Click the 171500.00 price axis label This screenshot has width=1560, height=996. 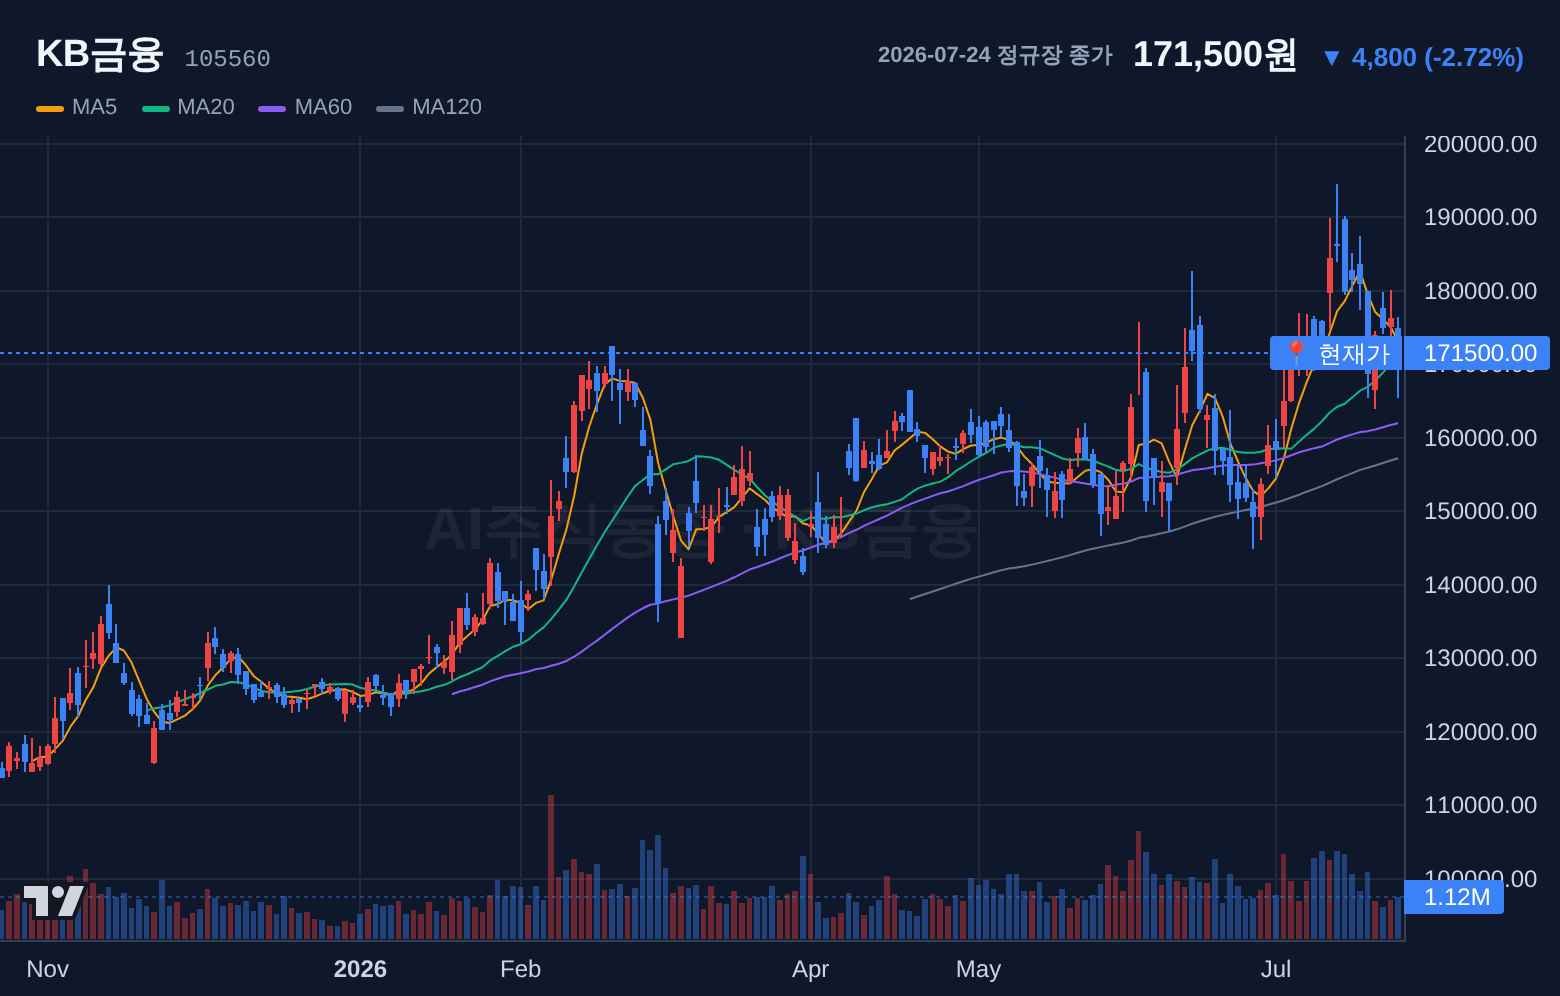point(1480,353)
